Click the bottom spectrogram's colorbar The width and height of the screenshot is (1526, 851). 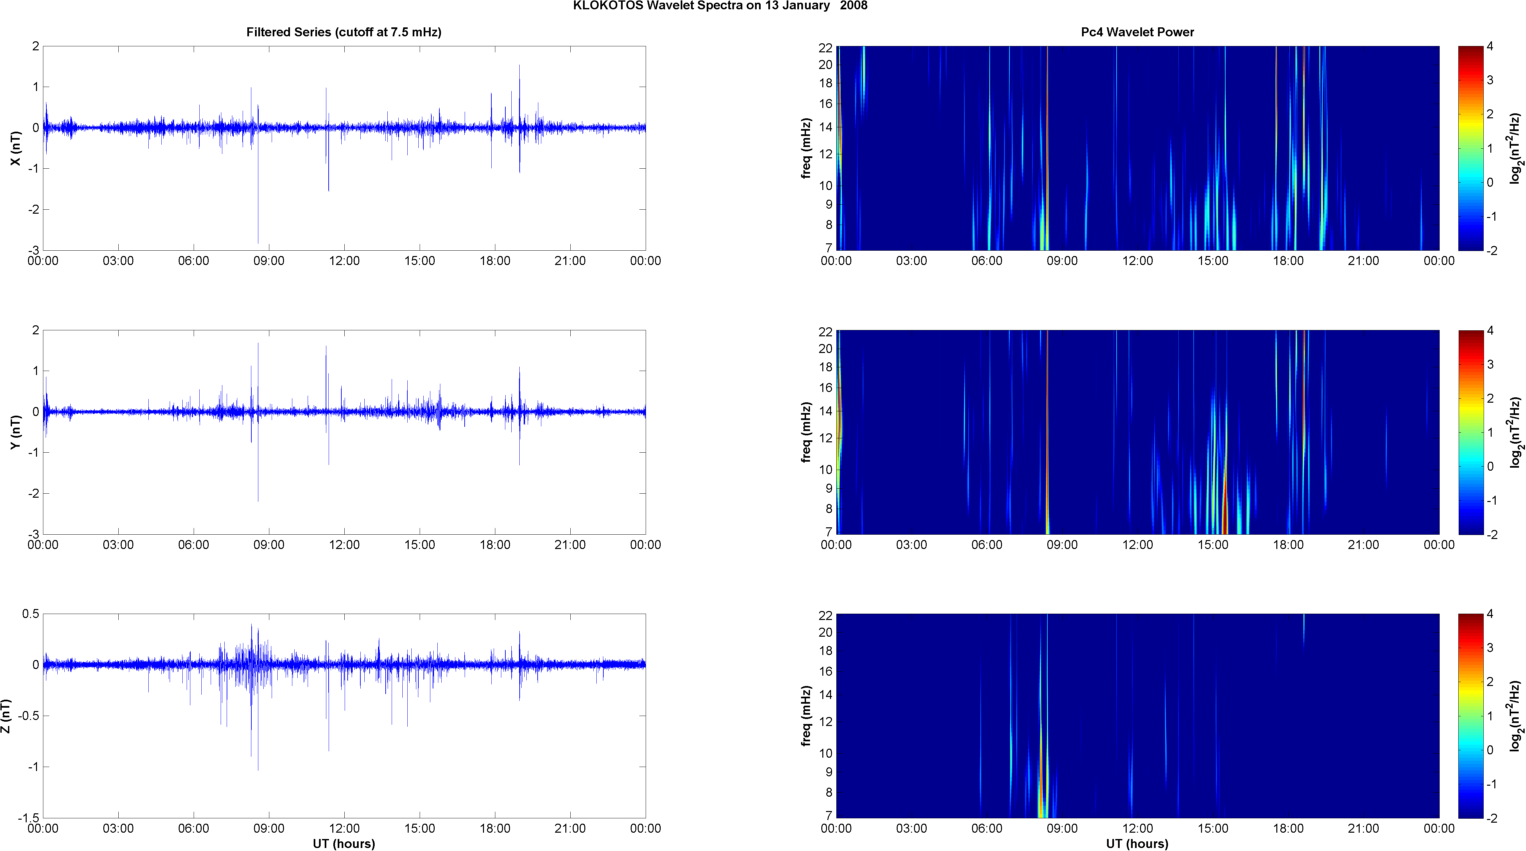tap(1470, 716)
